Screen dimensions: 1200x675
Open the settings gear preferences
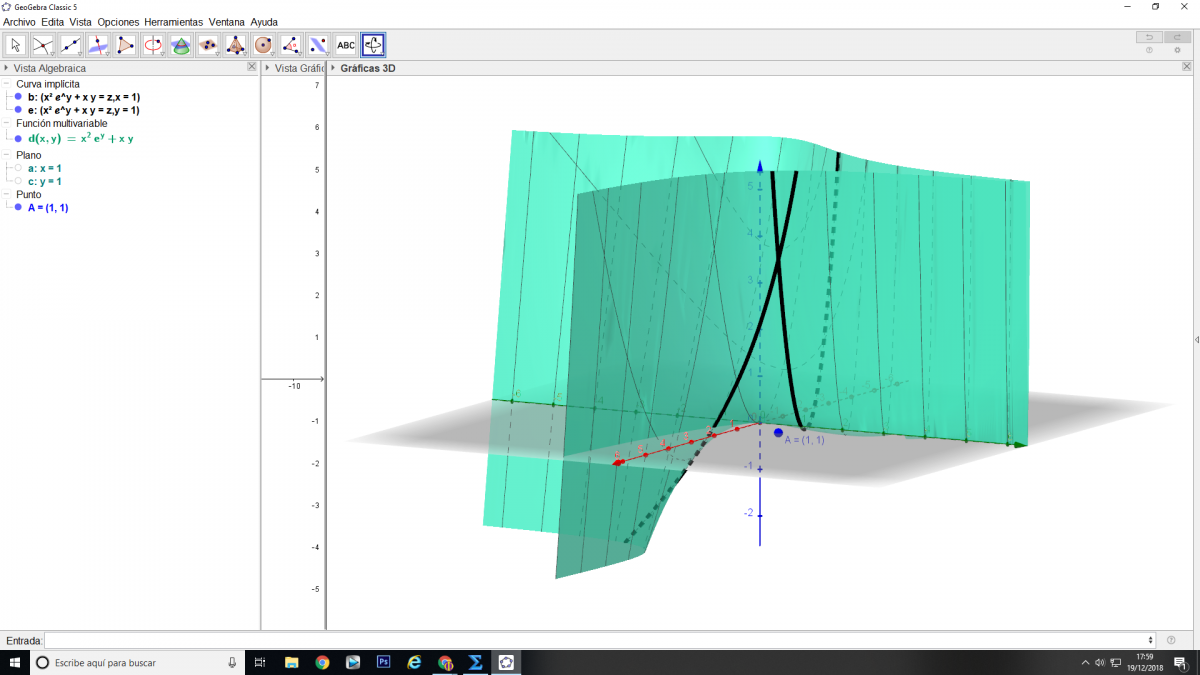pos(1177,50)
